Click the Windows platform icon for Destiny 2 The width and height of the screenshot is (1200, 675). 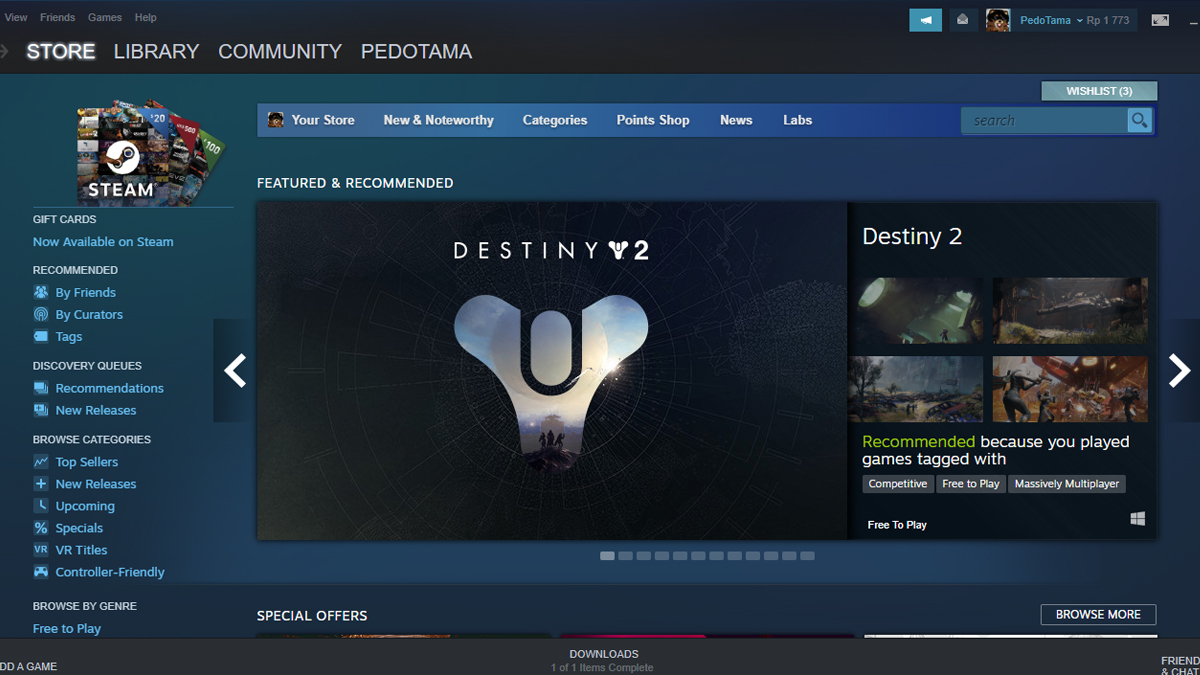point(1137,518)
